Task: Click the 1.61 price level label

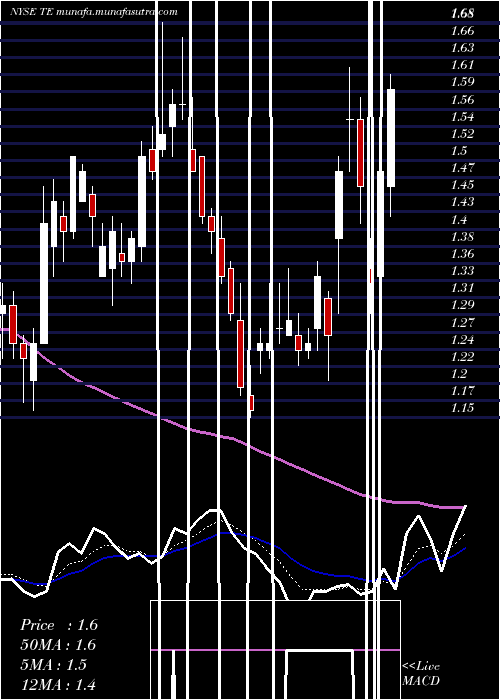Action: [x=462, y=65]
